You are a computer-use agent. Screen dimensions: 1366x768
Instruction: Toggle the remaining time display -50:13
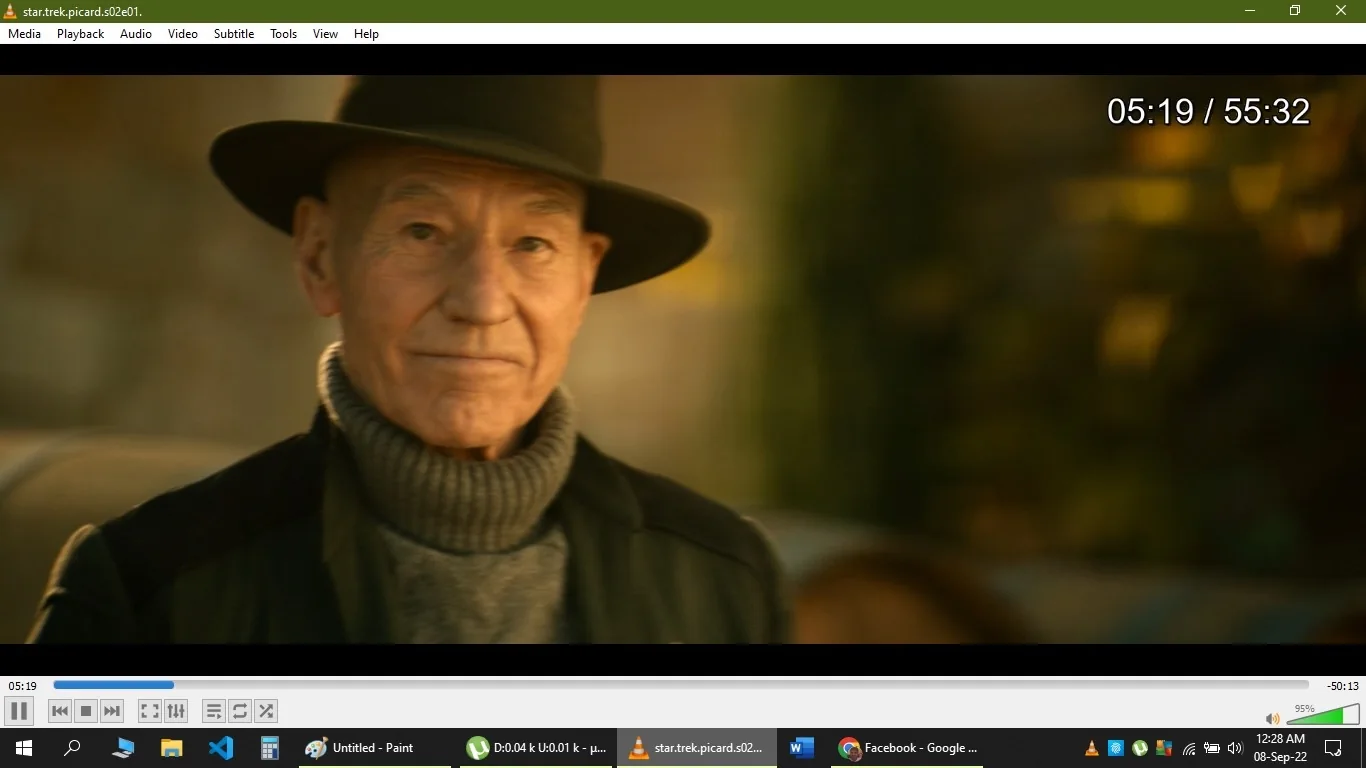(1343, 686)
